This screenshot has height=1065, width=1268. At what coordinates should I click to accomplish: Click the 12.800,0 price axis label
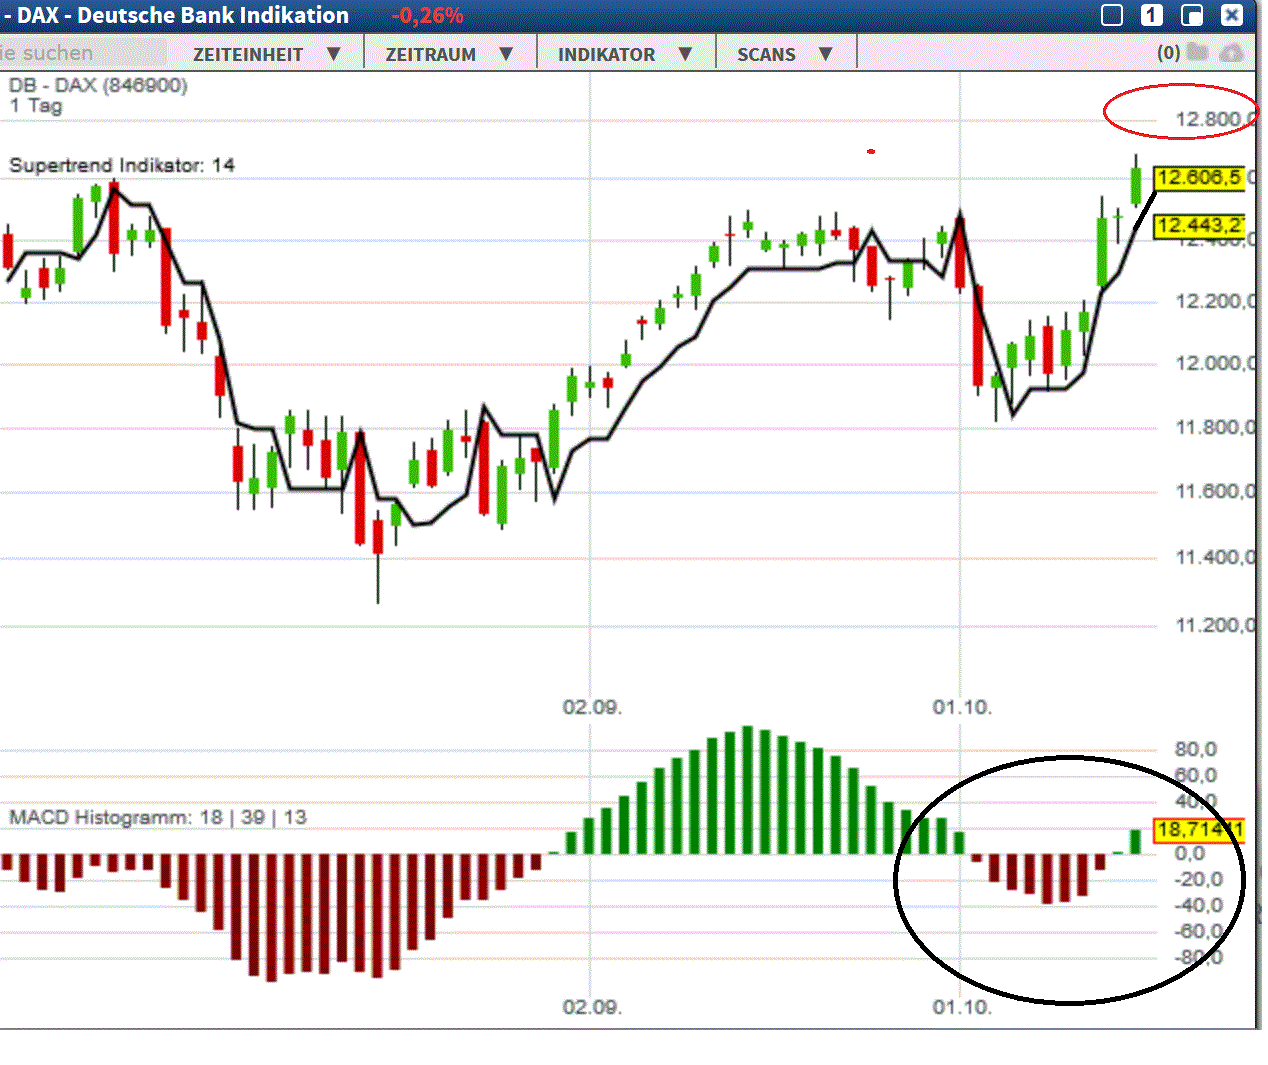(x=1214, y=120)
